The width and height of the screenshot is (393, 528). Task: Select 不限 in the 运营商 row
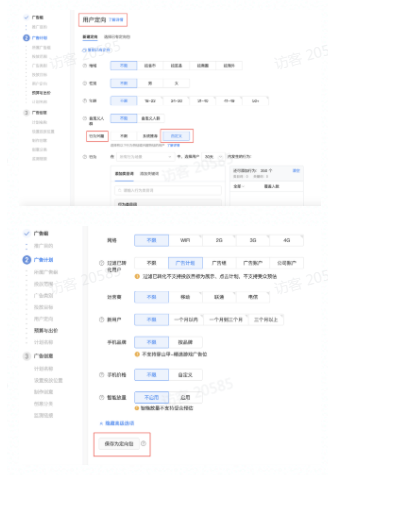[152, 297]
